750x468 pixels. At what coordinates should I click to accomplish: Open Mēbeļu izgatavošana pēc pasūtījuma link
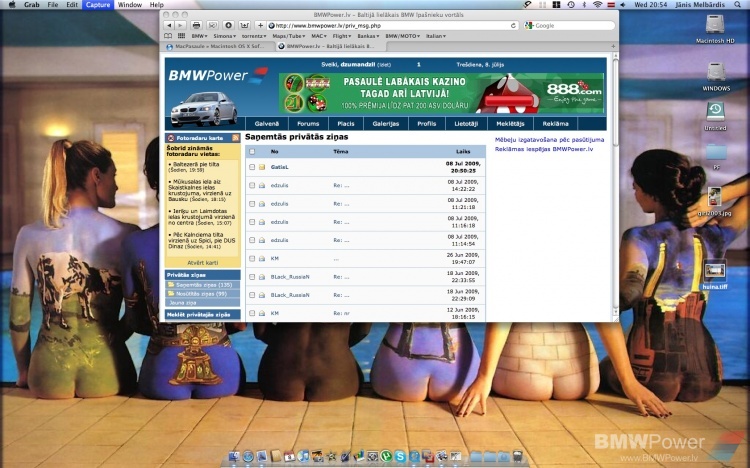(x=549, y=140)
